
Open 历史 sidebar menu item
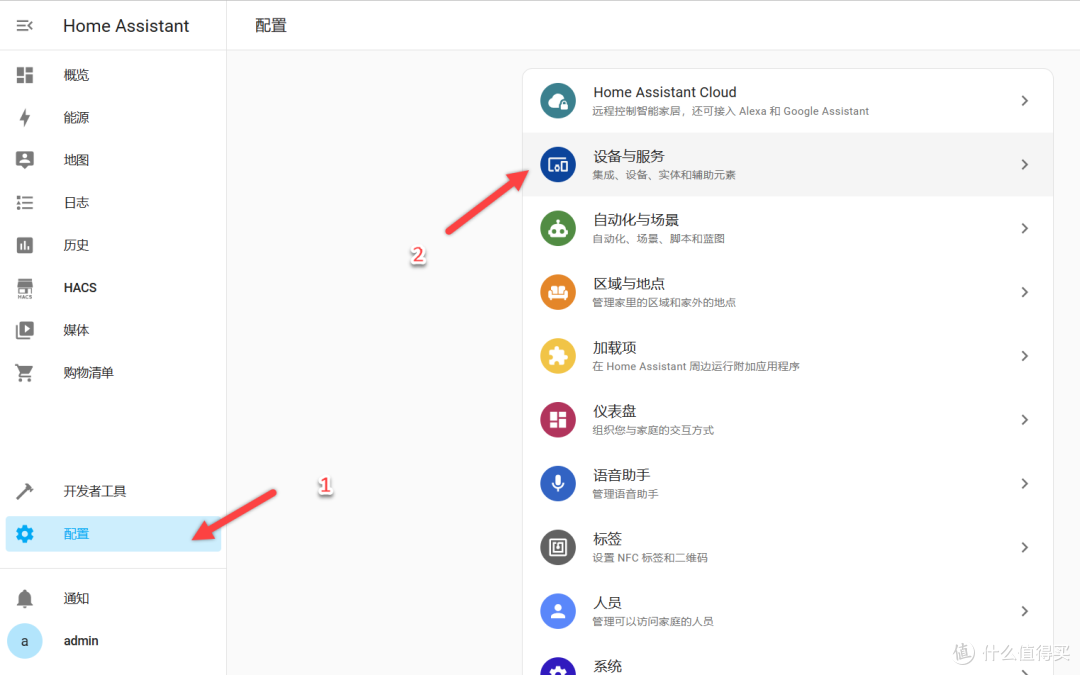pos(113,245)
